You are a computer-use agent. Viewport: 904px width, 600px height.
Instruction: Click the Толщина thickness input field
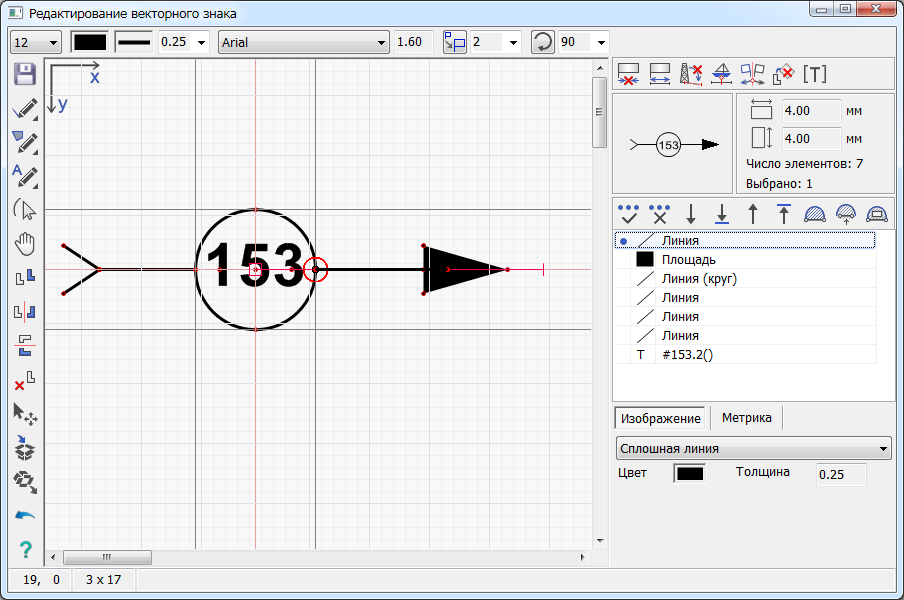point(840,474)
